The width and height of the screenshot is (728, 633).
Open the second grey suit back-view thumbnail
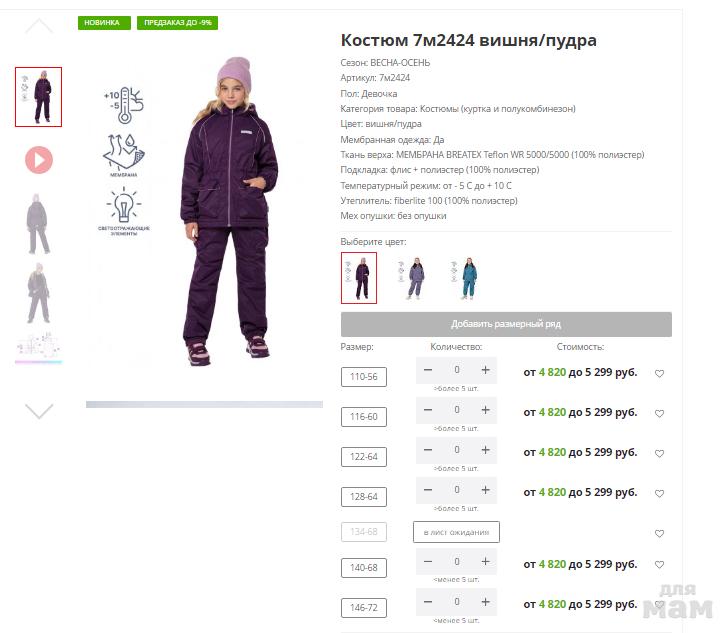tap(39, 293)
